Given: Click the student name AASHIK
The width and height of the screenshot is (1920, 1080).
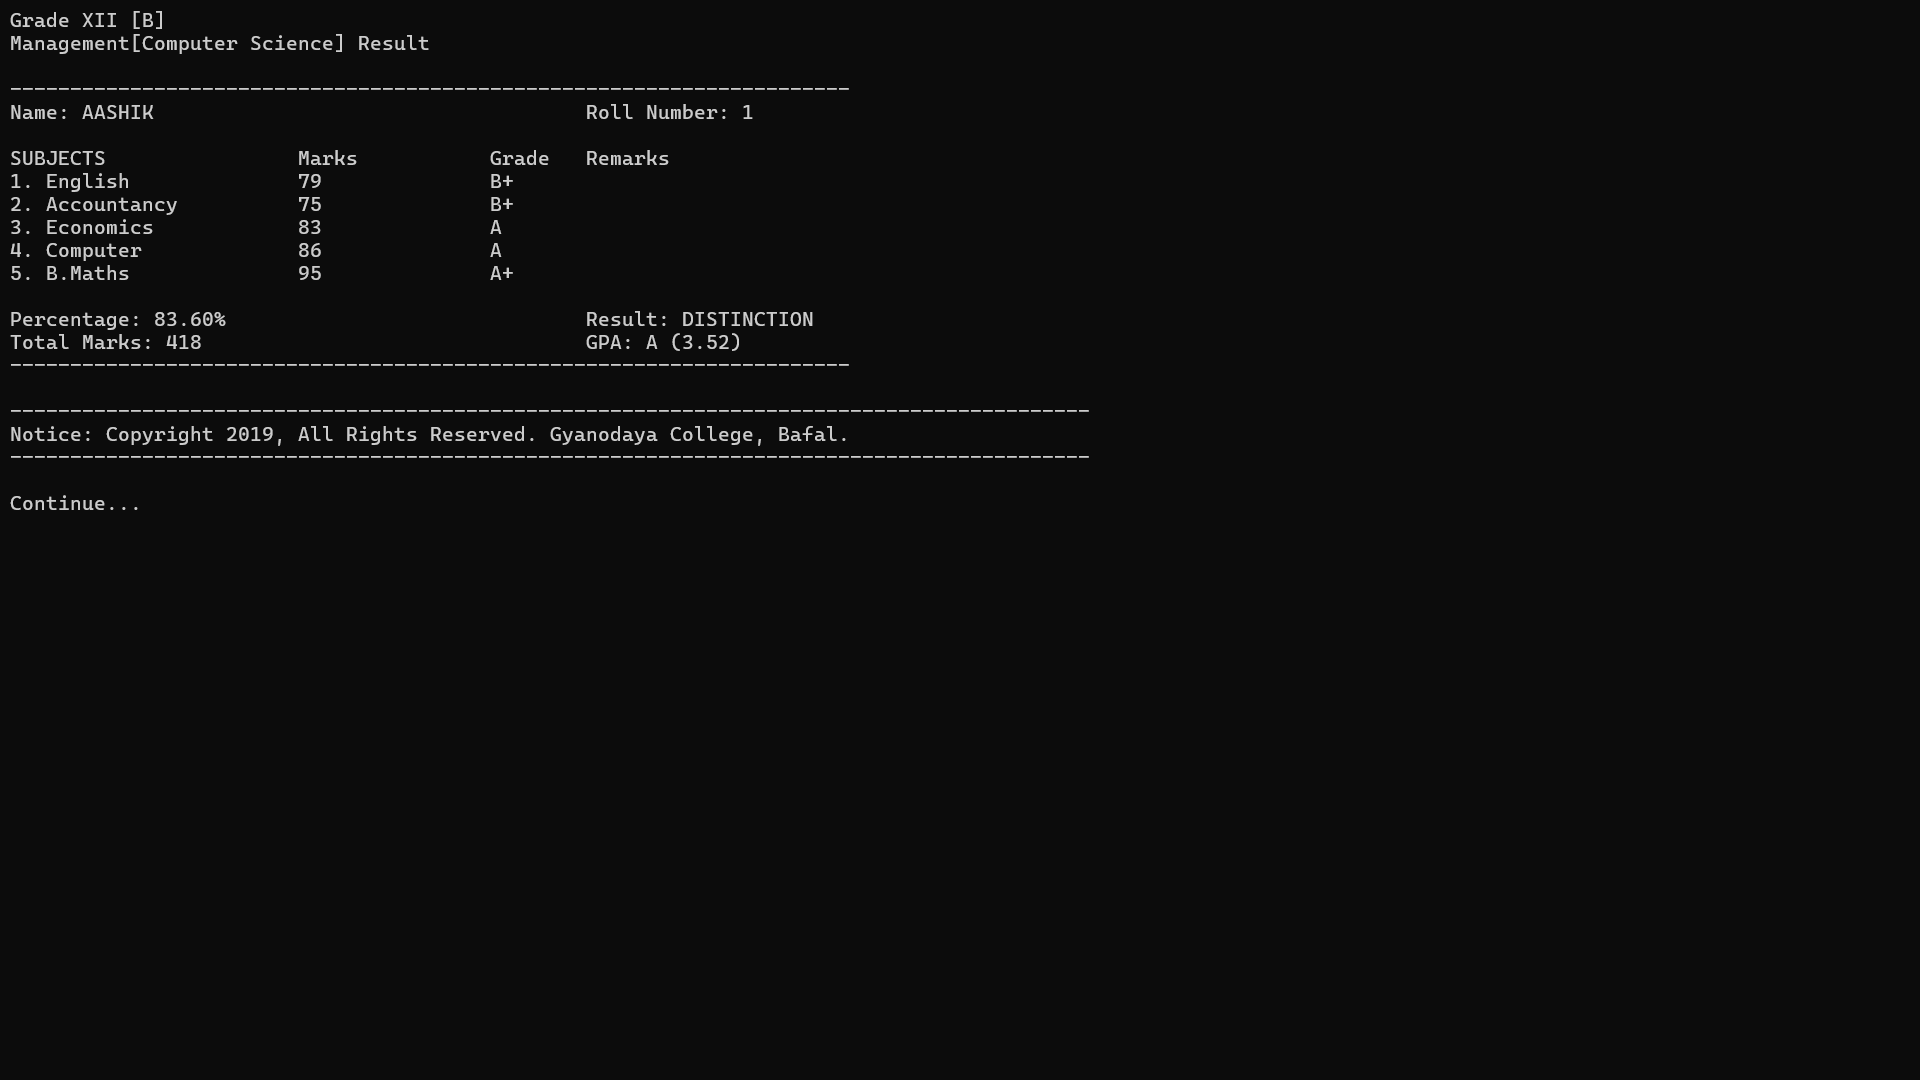Looking at the screenshot, I should click(x=117, y=113).
